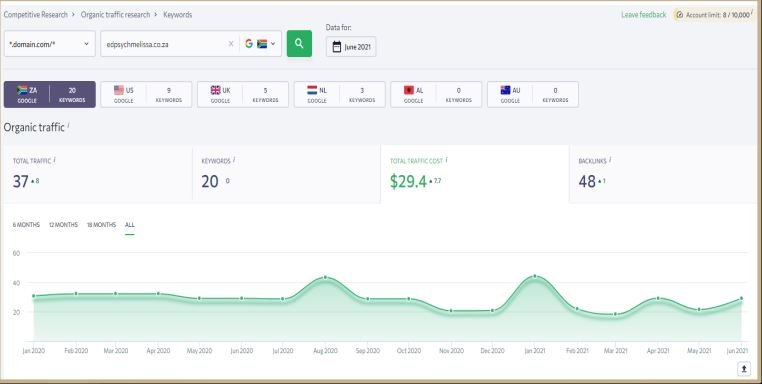This screenshot has width=762, height=384.
Task: Click the Organic traffic research breadcrumb
Action: pyautogui.click(x=116, y=15)
